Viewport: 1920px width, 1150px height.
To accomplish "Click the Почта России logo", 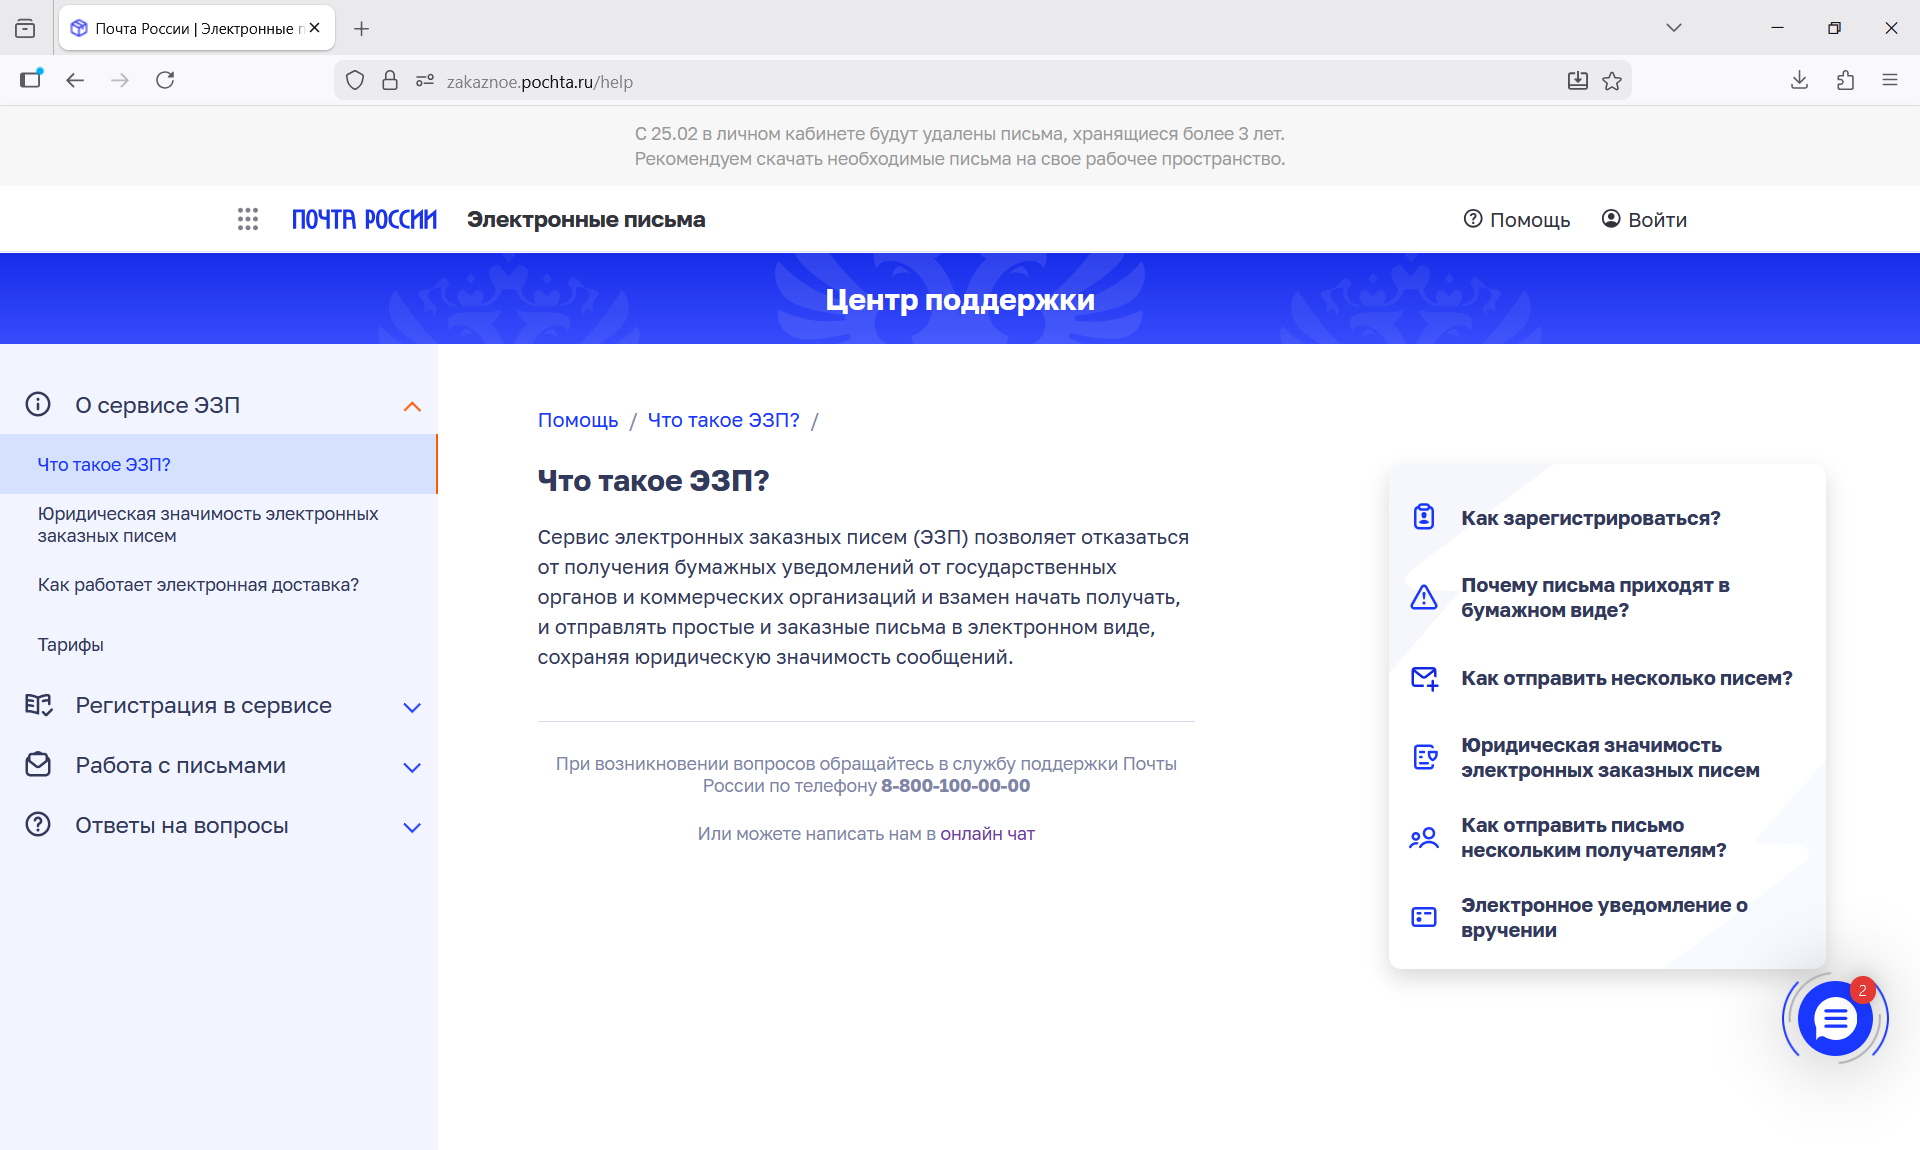I will pos(364,219).
